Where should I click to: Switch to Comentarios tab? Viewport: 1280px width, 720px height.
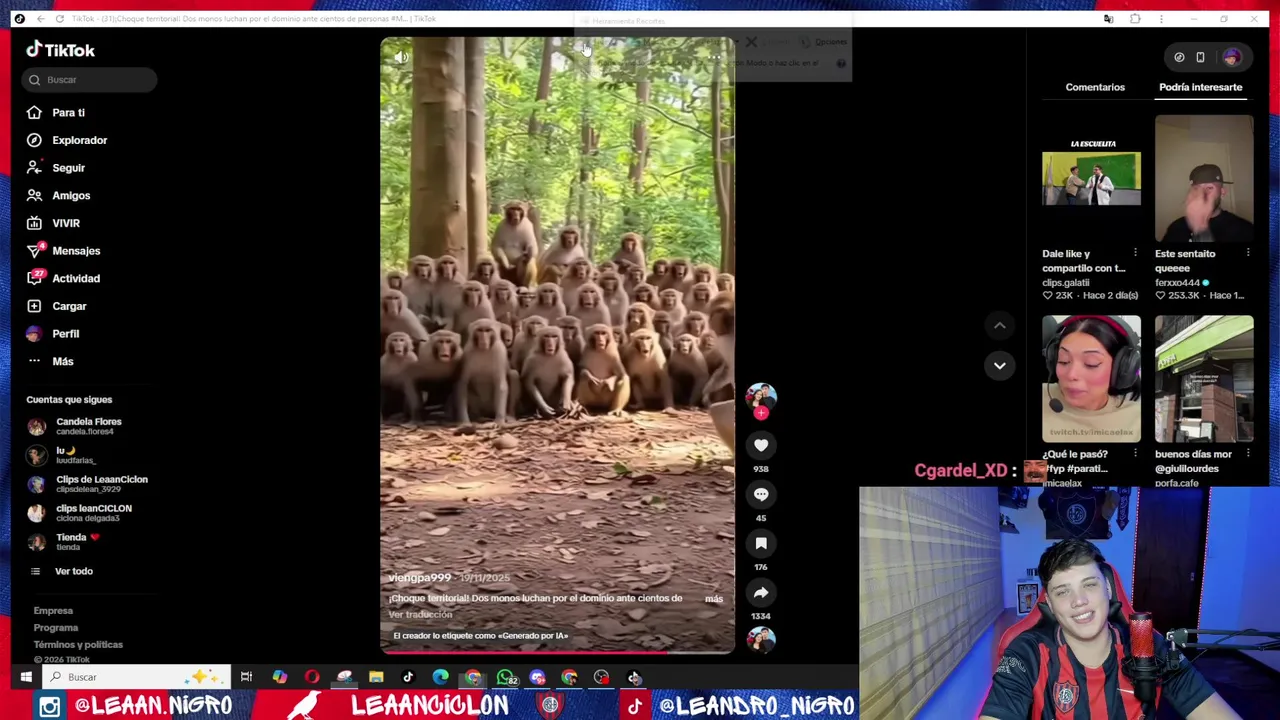click(1095, 87)
